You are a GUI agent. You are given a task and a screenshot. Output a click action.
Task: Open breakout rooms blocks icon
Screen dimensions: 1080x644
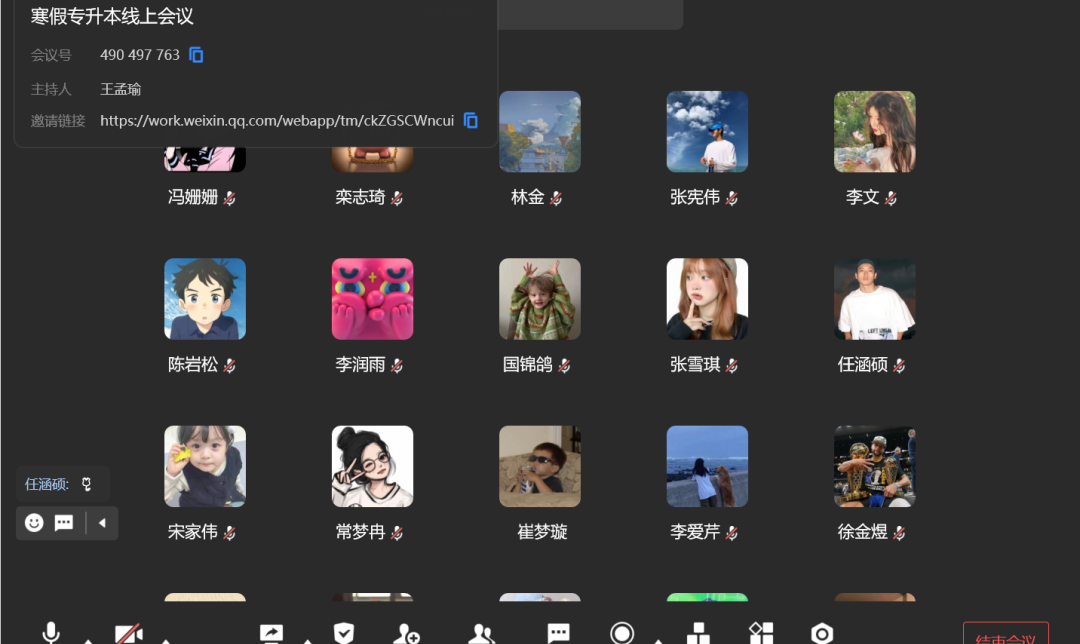tap(698, 633)
